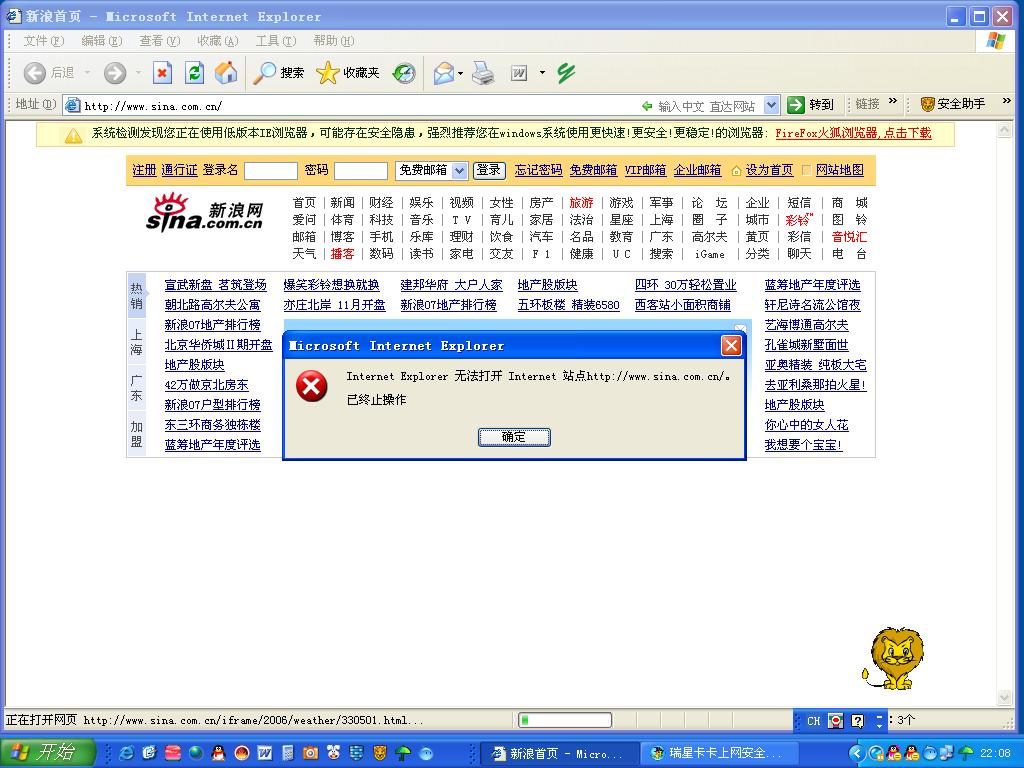Viewport: 1024px width, 768px height.
Task: Open 北京华侨城II期开盘 link
Action: point(218,345)
